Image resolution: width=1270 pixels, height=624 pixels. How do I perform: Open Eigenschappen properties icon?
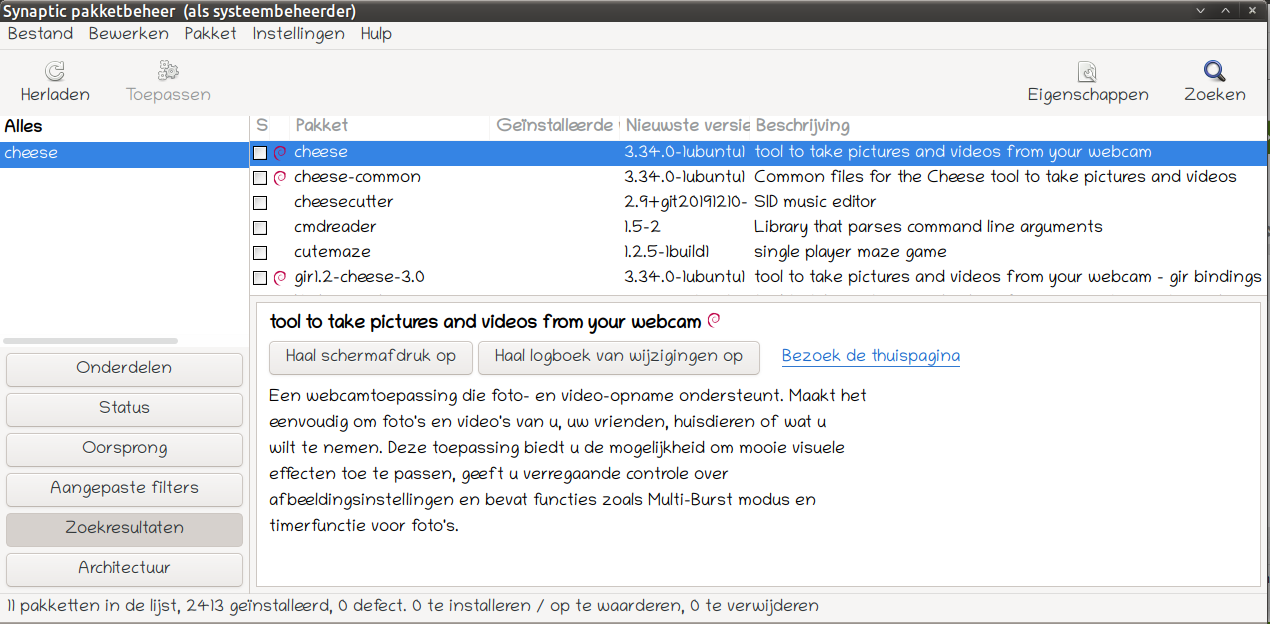1087,71
